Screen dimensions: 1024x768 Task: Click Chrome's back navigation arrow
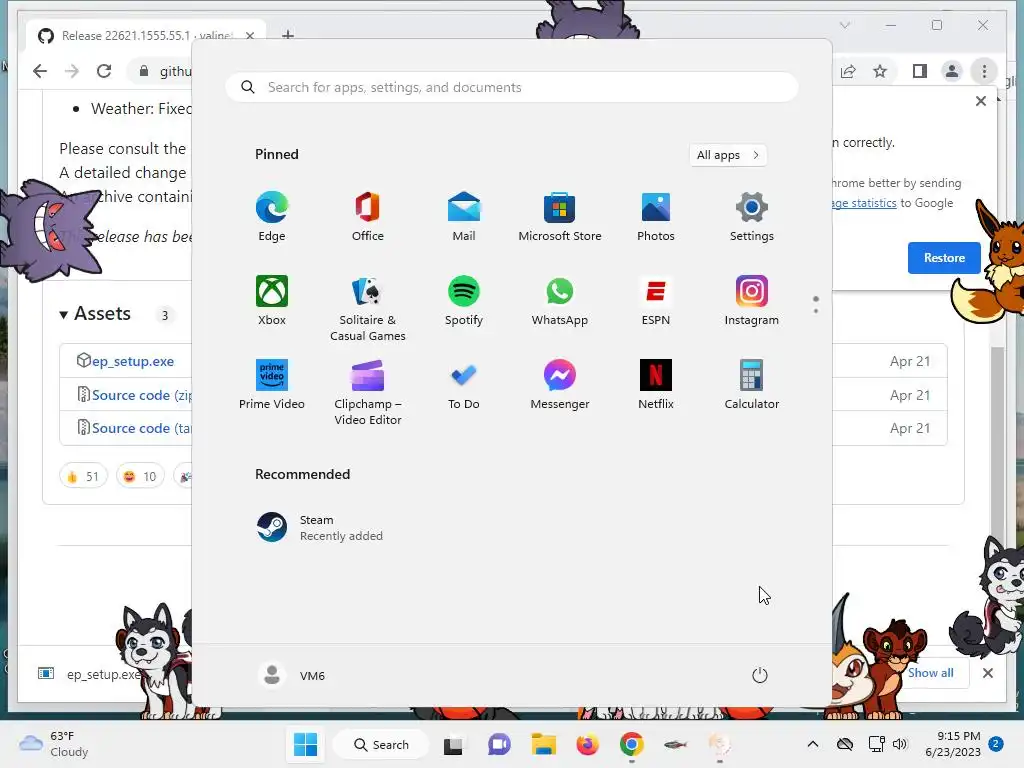(x=40, y=71)
